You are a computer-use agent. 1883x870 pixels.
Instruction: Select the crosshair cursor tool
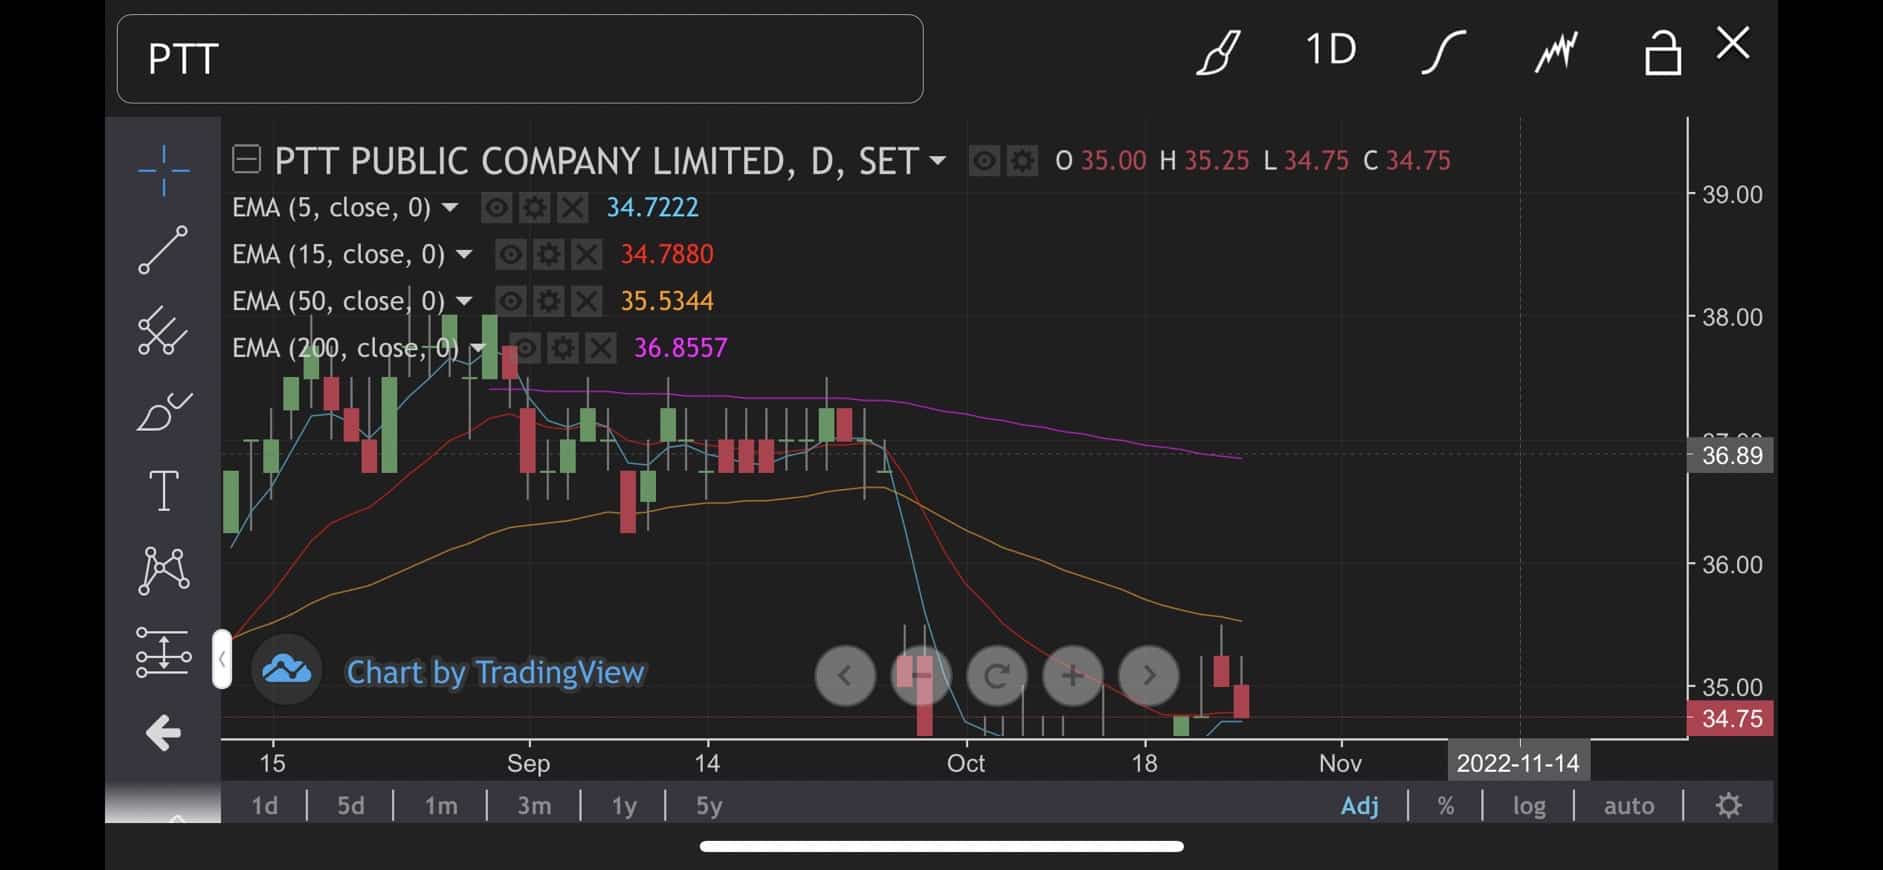[163, 170]
